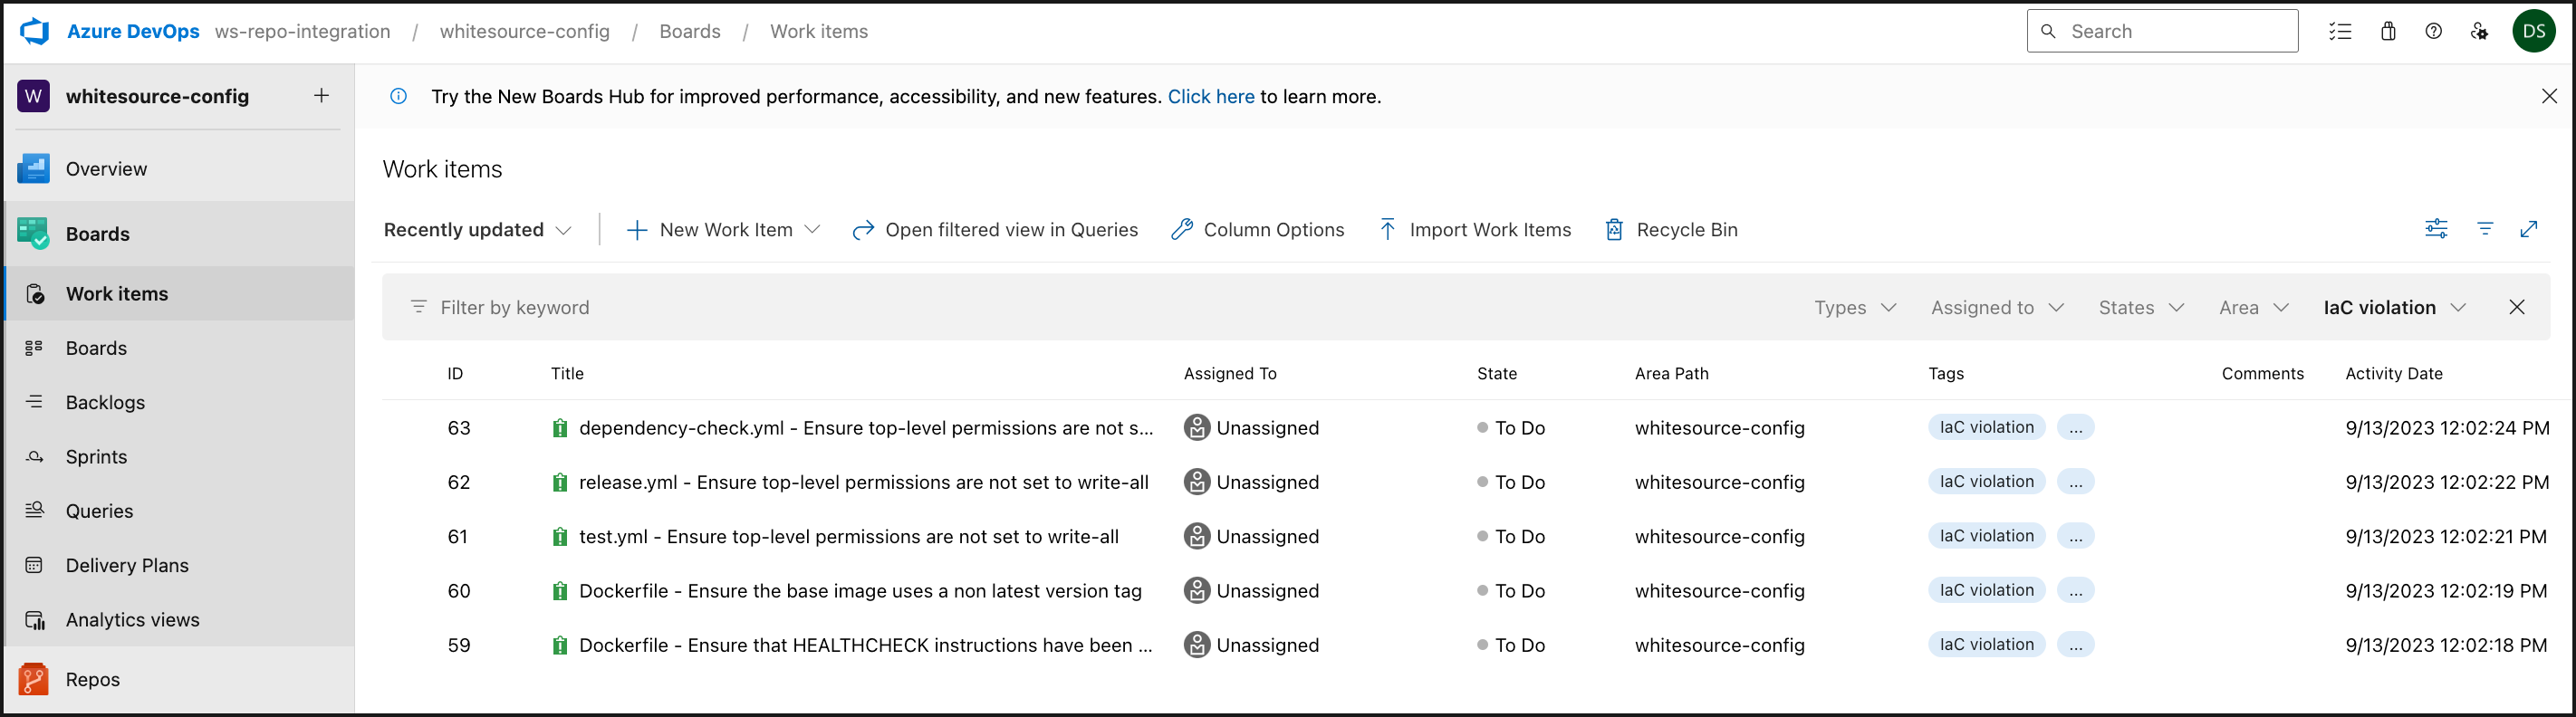Open the States filter dropdown

tap(2141, 308)
